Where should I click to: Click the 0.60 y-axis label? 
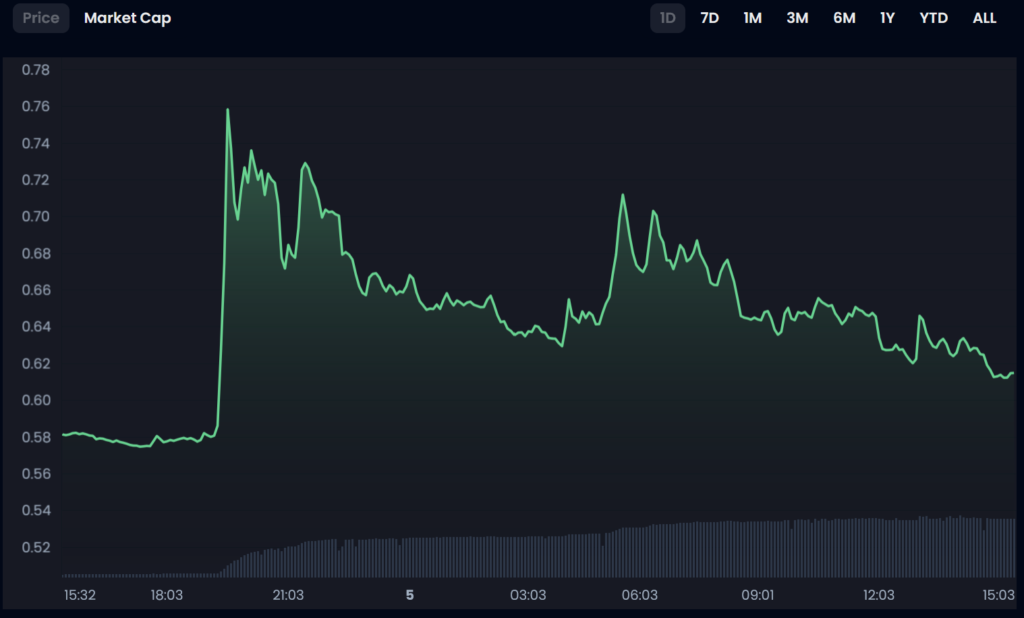[x=36, y=400]
